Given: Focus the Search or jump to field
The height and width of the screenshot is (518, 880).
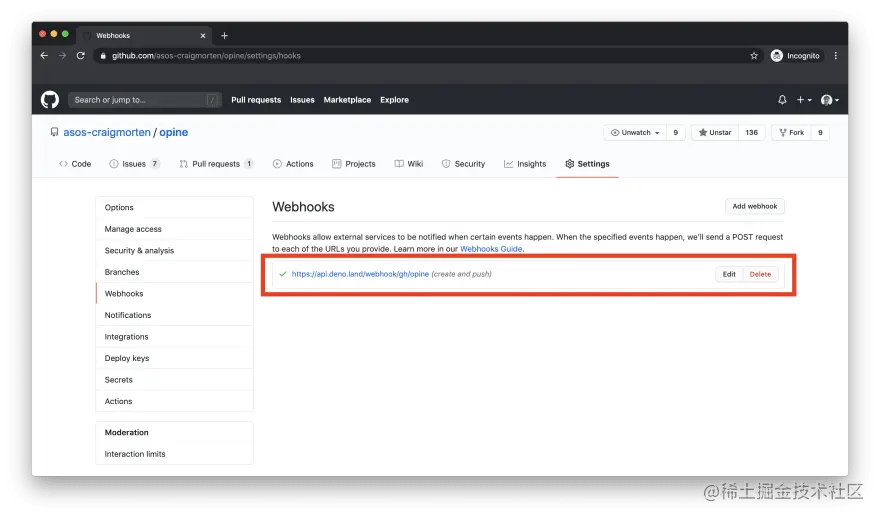Looking at the screenshot, I should click(144, 100).
